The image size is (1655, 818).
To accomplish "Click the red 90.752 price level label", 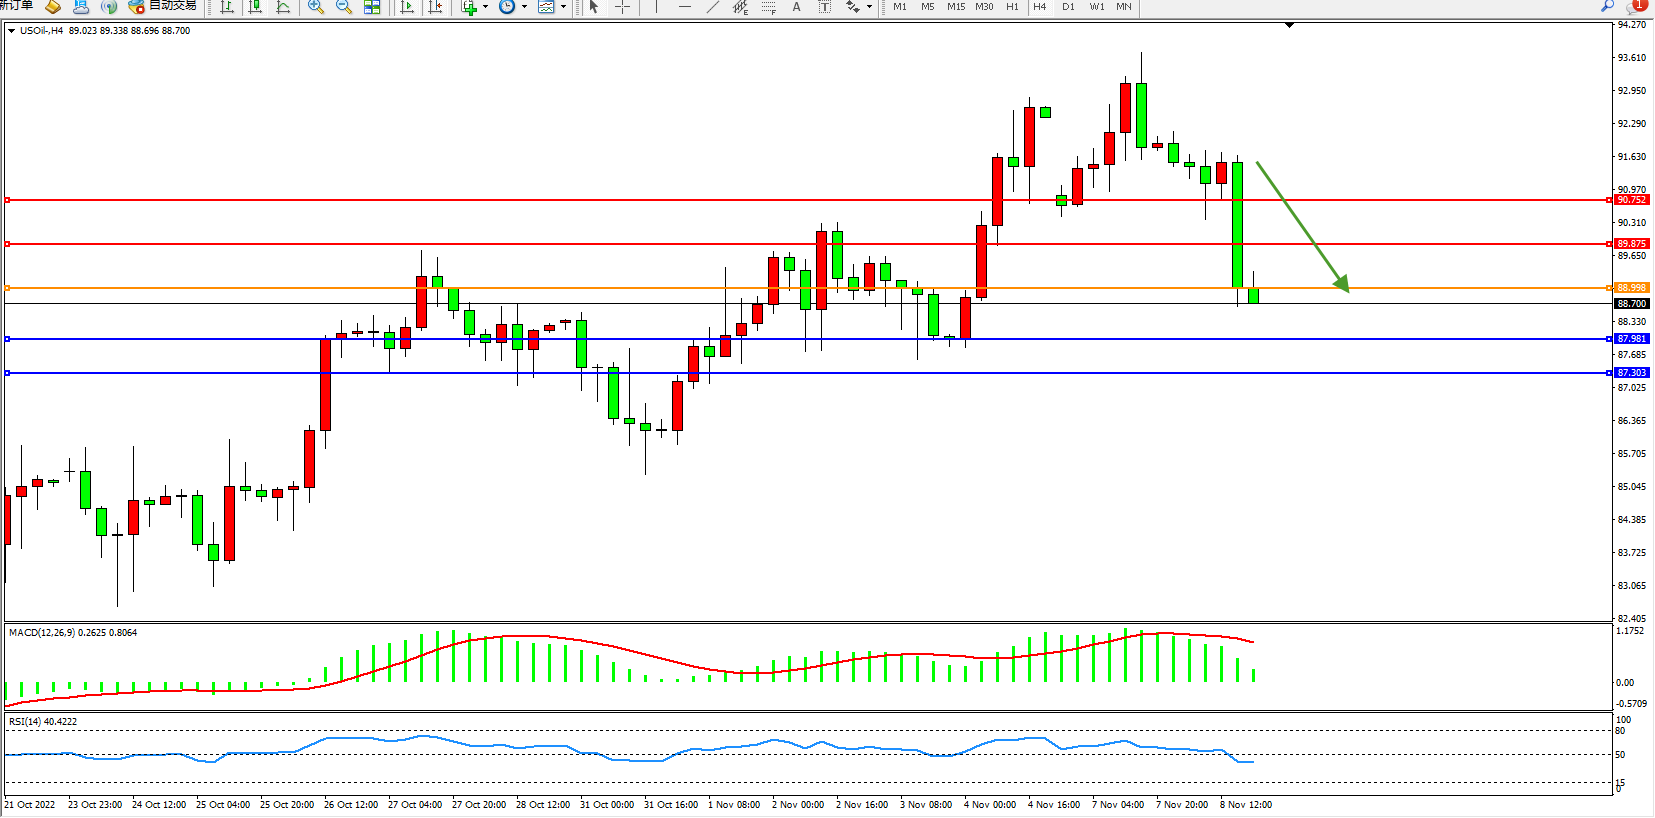I will click(x=1631, y=200).
